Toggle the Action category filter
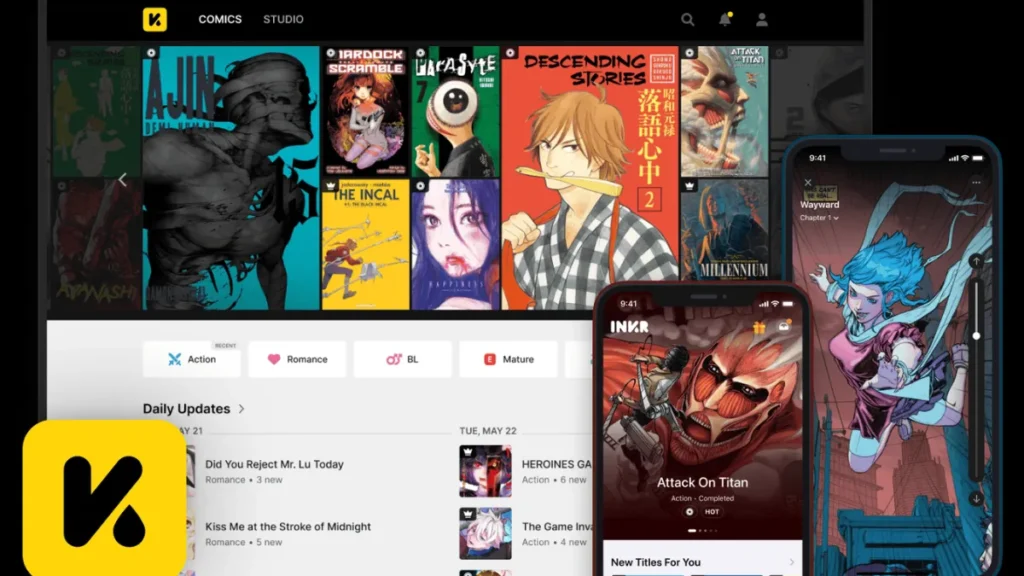Image resolution: width=1024 pixels, height=576 pixels. point(192,359)
